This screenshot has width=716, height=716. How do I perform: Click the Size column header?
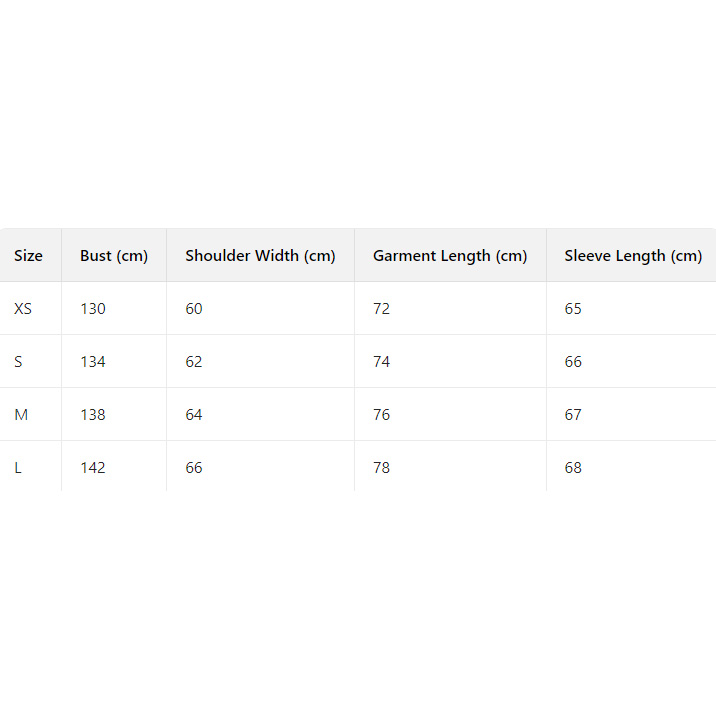click(x=28, y=256)
